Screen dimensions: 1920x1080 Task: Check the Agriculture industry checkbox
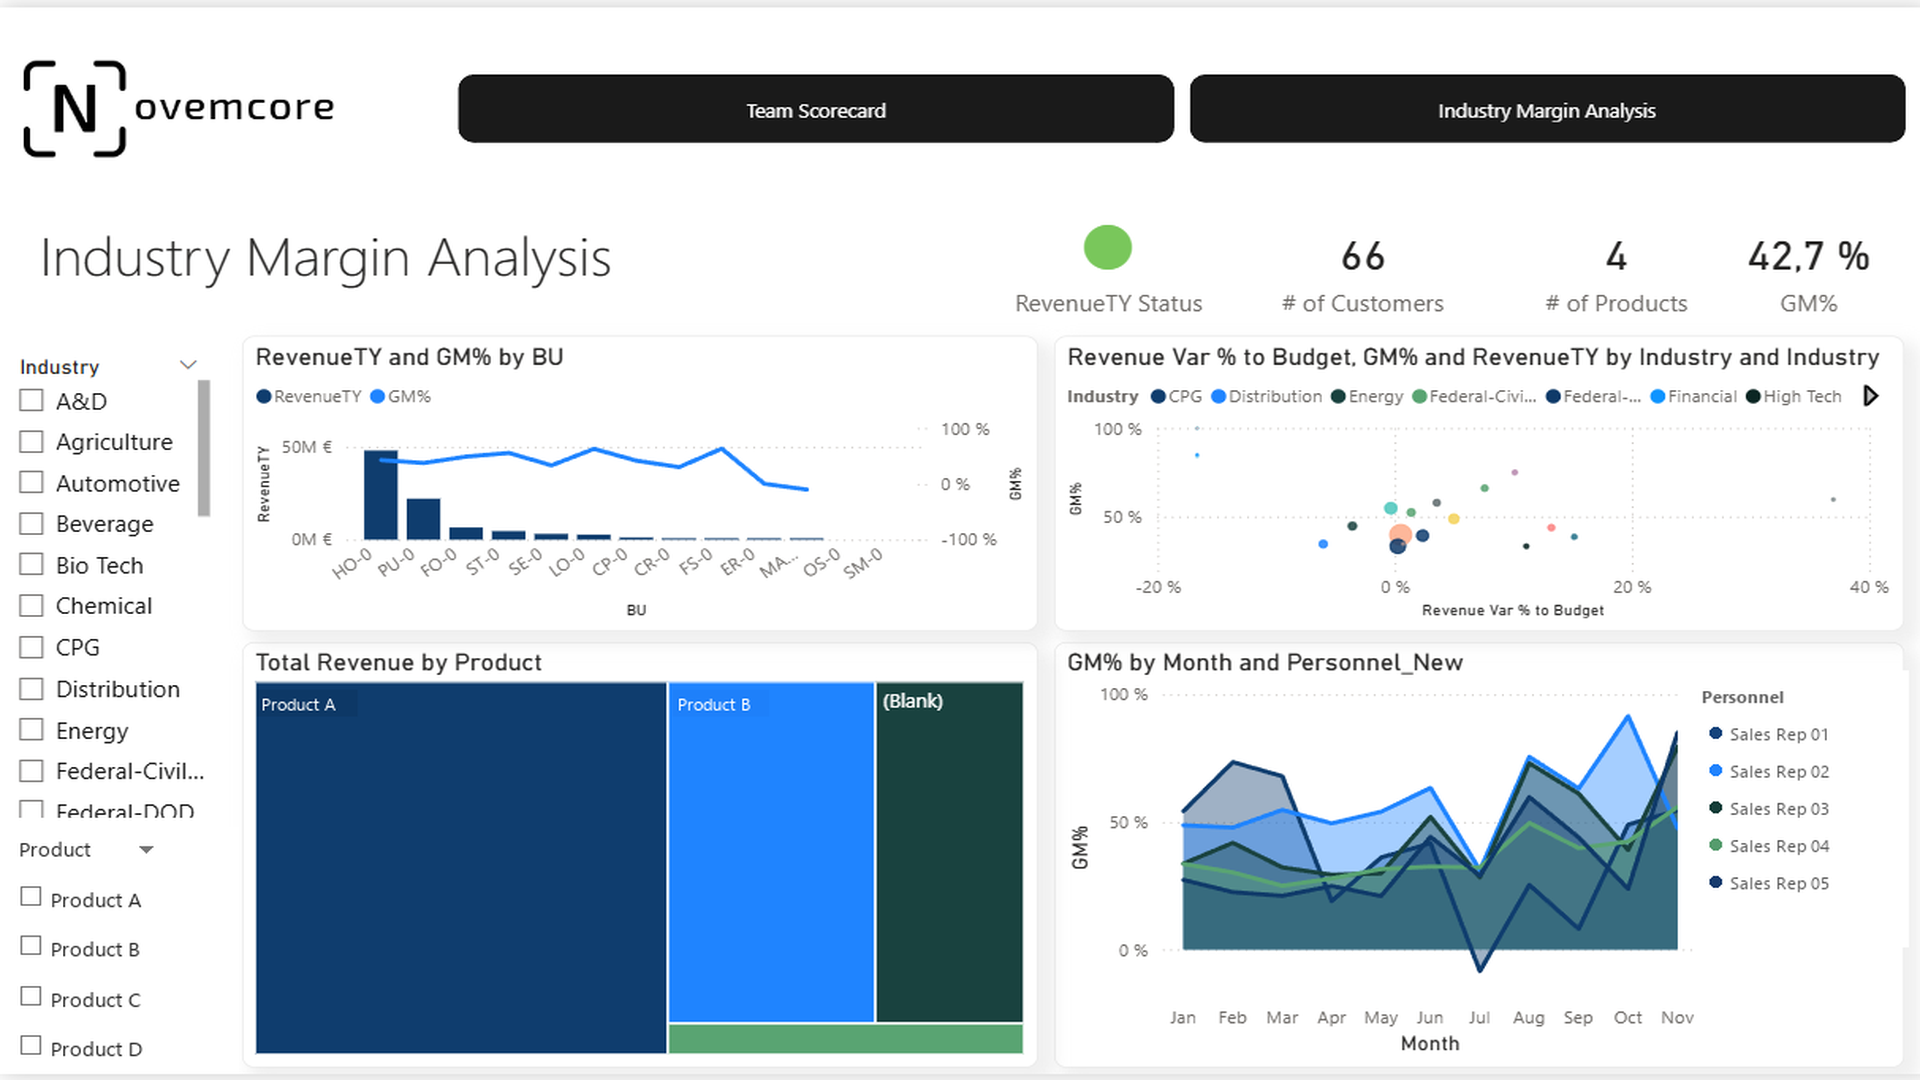pos(32,441)
